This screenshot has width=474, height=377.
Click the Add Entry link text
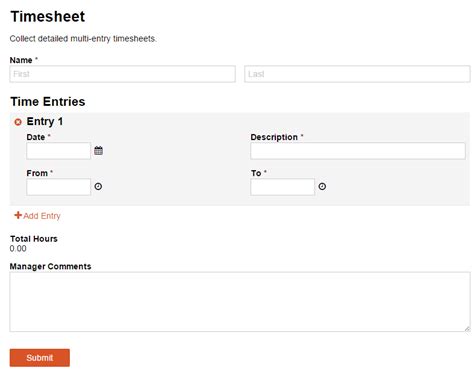coord(42,216)
